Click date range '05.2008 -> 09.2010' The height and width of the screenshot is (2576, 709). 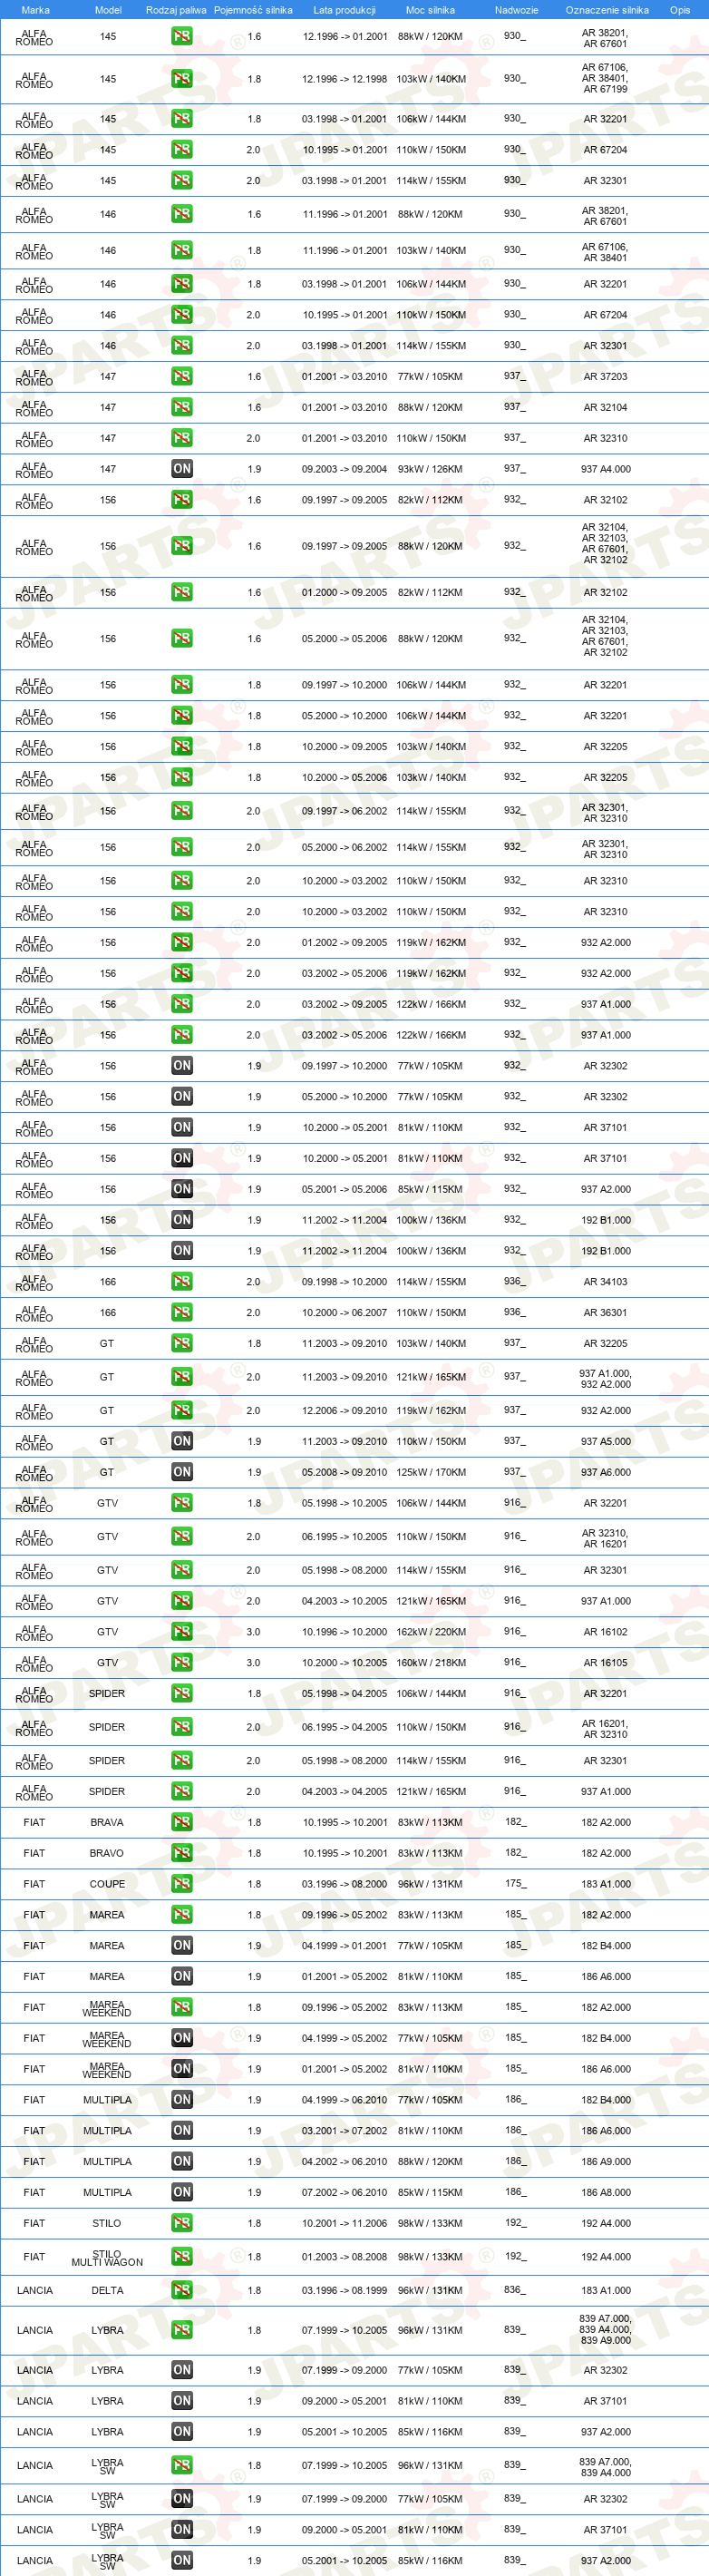point(344,1472)
